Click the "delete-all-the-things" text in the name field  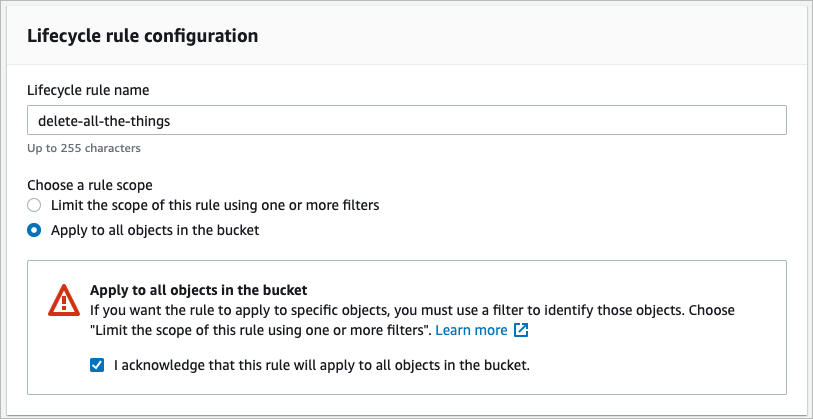tap(98, 120)
